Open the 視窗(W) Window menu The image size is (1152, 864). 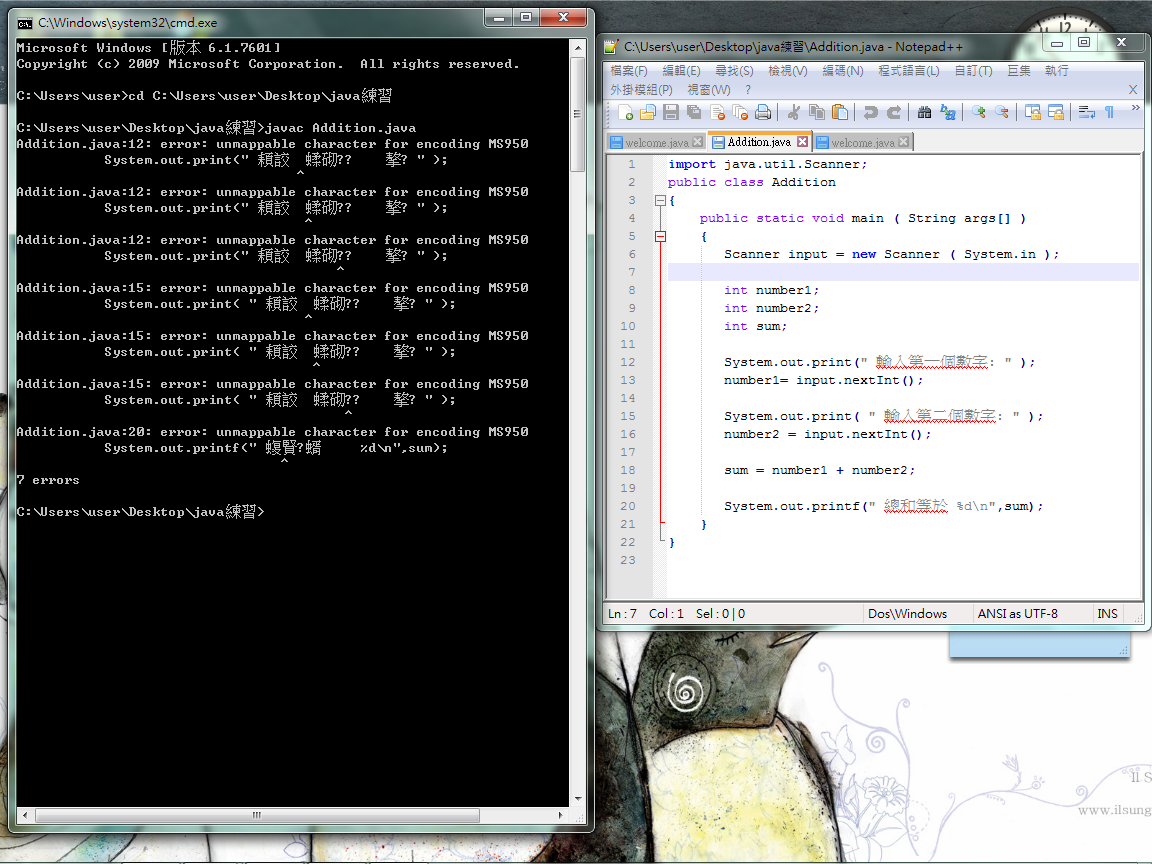[709, 90]
